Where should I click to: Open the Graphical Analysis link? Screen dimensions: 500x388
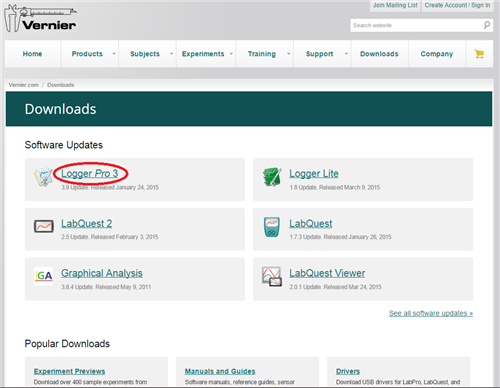click(102, 273)
